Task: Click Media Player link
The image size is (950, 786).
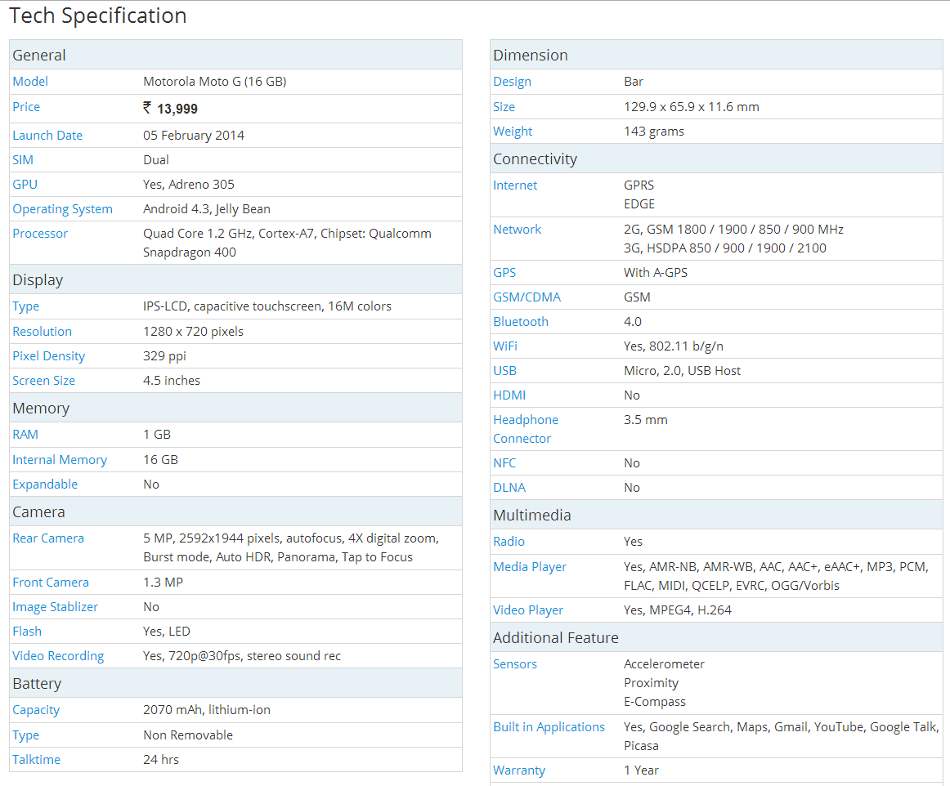Action: 530,567
